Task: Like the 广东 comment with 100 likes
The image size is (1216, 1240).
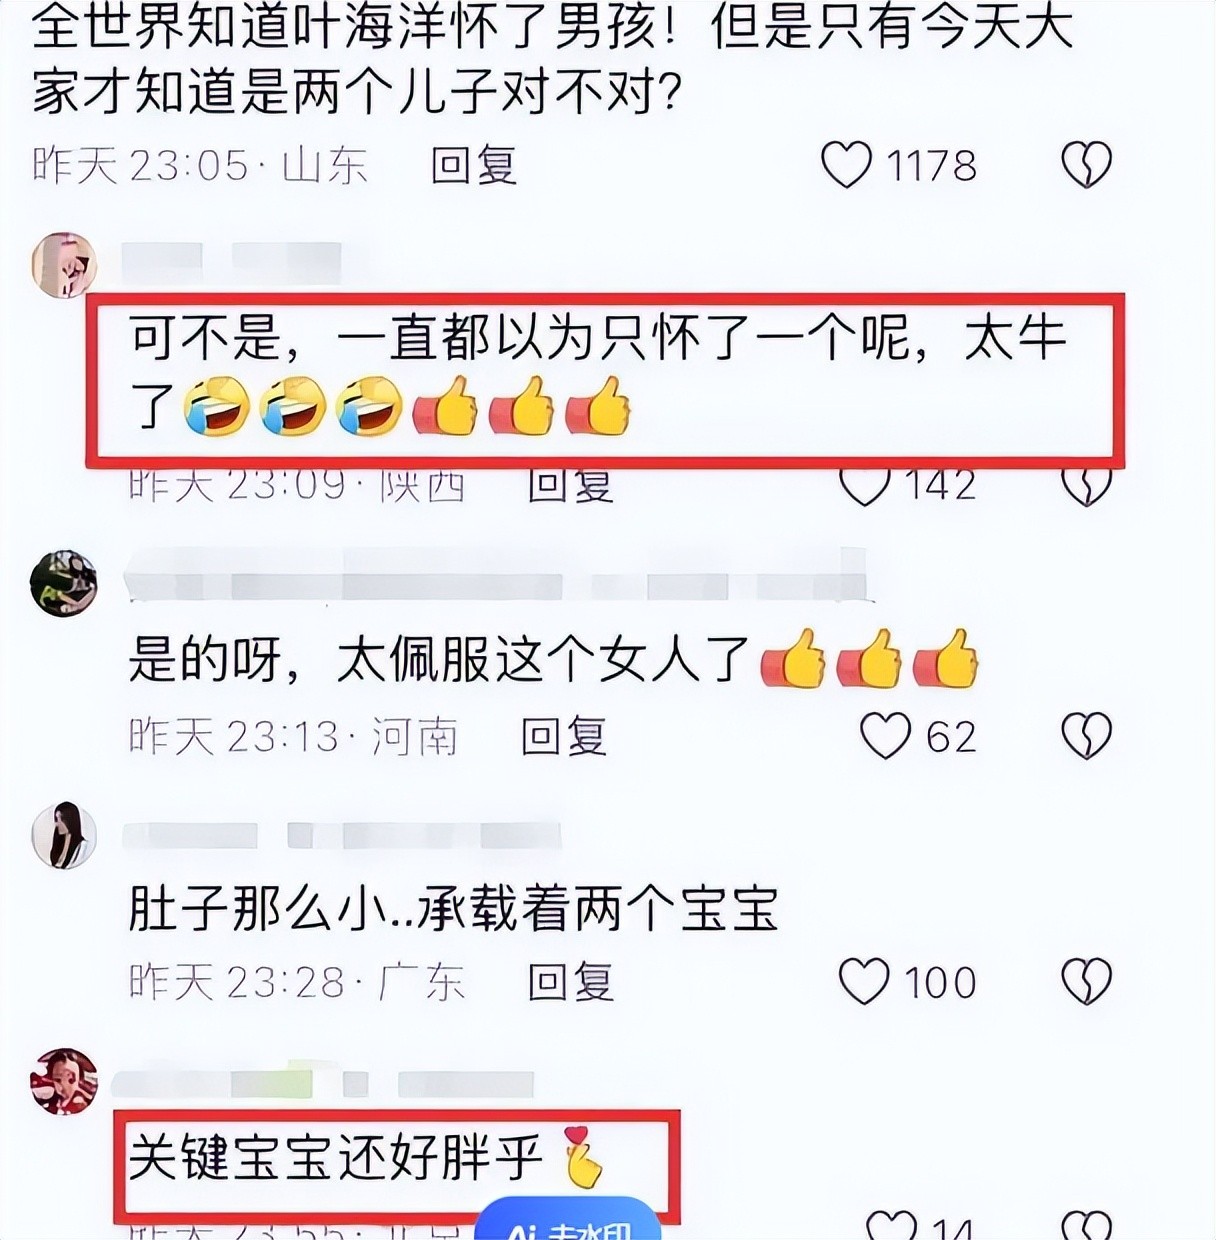Action: pyautogui.click(x=864, y=982)
